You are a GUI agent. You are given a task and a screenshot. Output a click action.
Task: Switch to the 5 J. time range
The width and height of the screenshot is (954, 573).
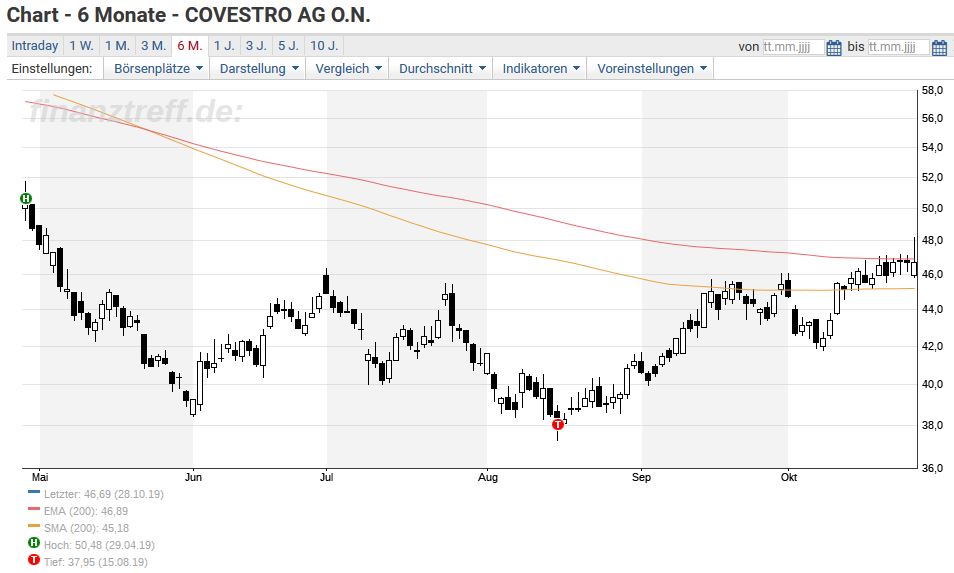pos(288,46)
